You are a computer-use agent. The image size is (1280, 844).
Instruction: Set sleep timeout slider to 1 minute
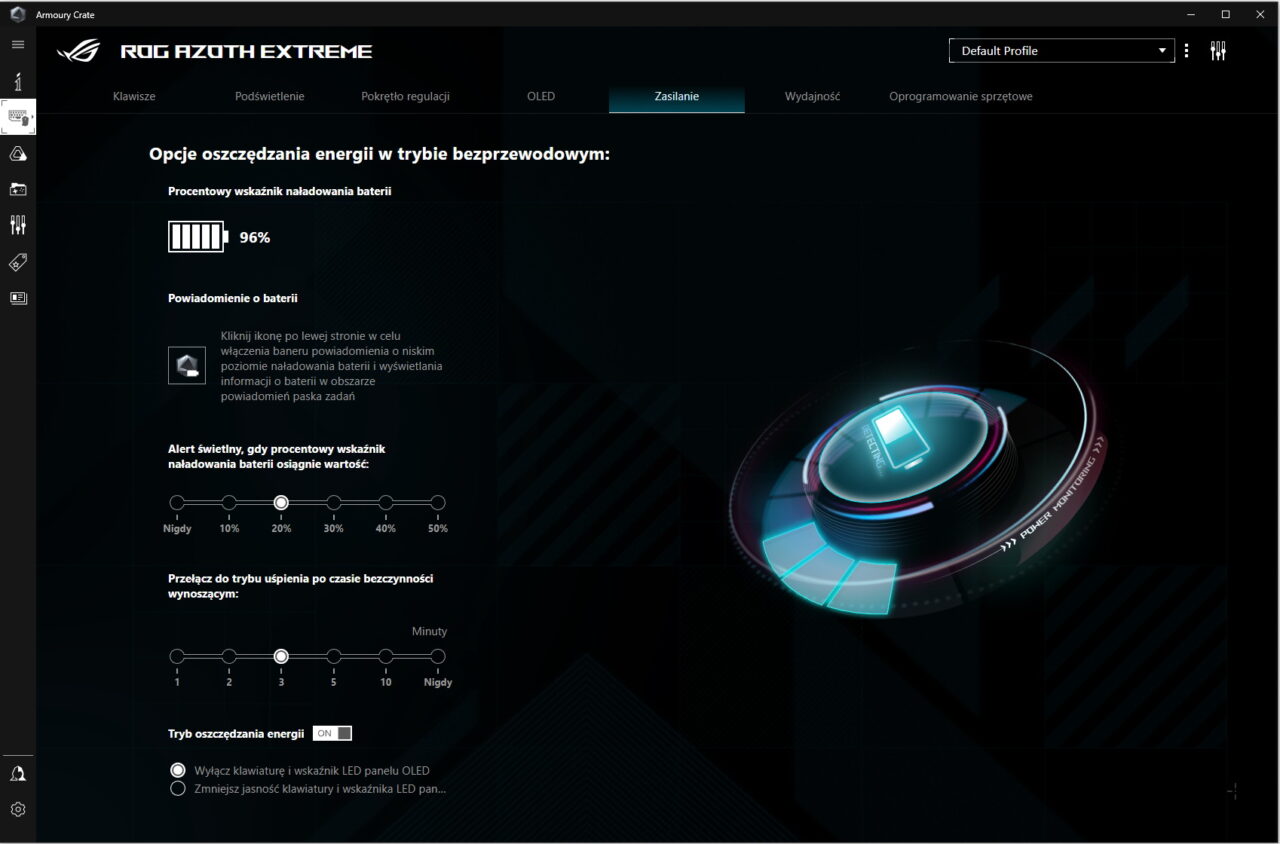point(177,657)
